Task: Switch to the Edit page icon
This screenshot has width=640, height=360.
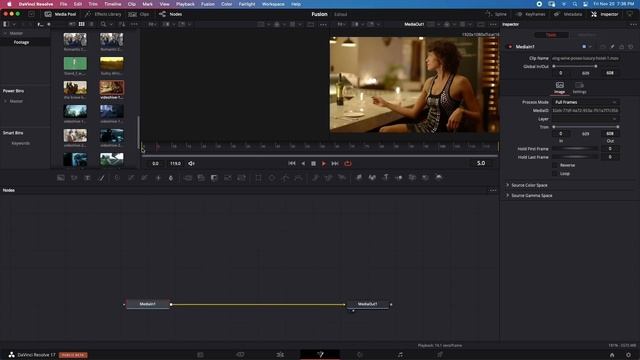Action: (280, 355)
